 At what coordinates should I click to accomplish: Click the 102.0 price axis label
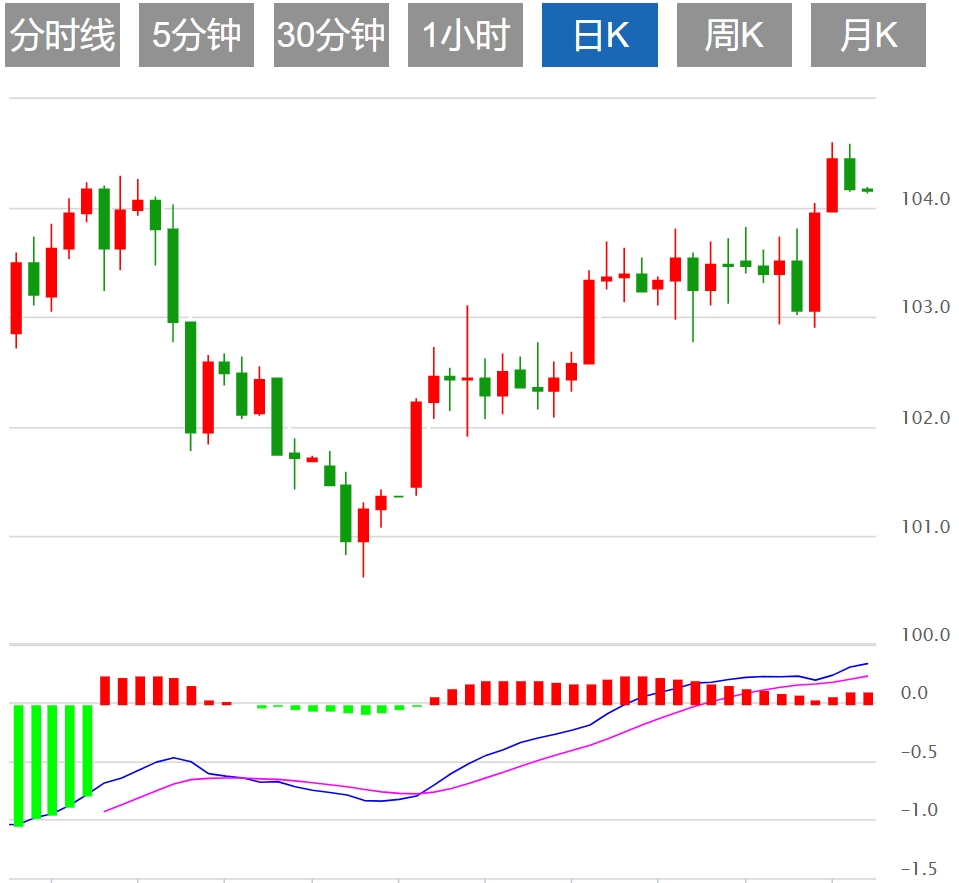[925, 418]
